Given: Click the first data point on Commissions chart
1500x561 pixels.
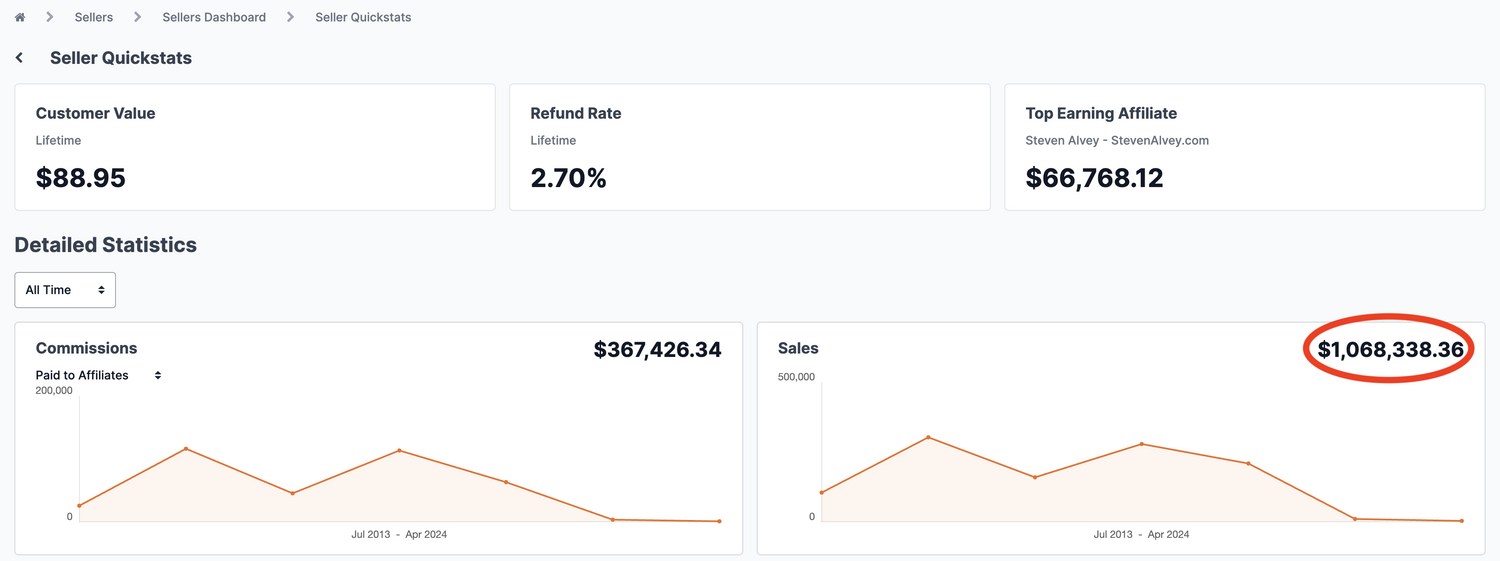Looking at the screenshot, I should [79, 506].
